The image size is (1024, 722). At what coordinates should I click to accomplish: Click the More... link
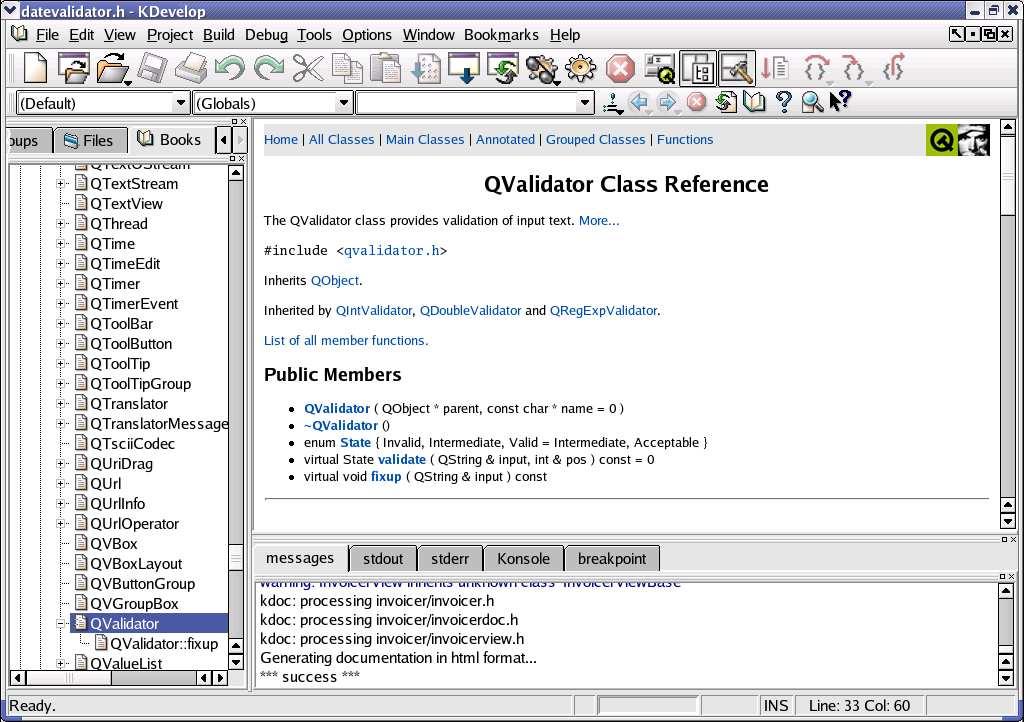click(x=599, y=221)
